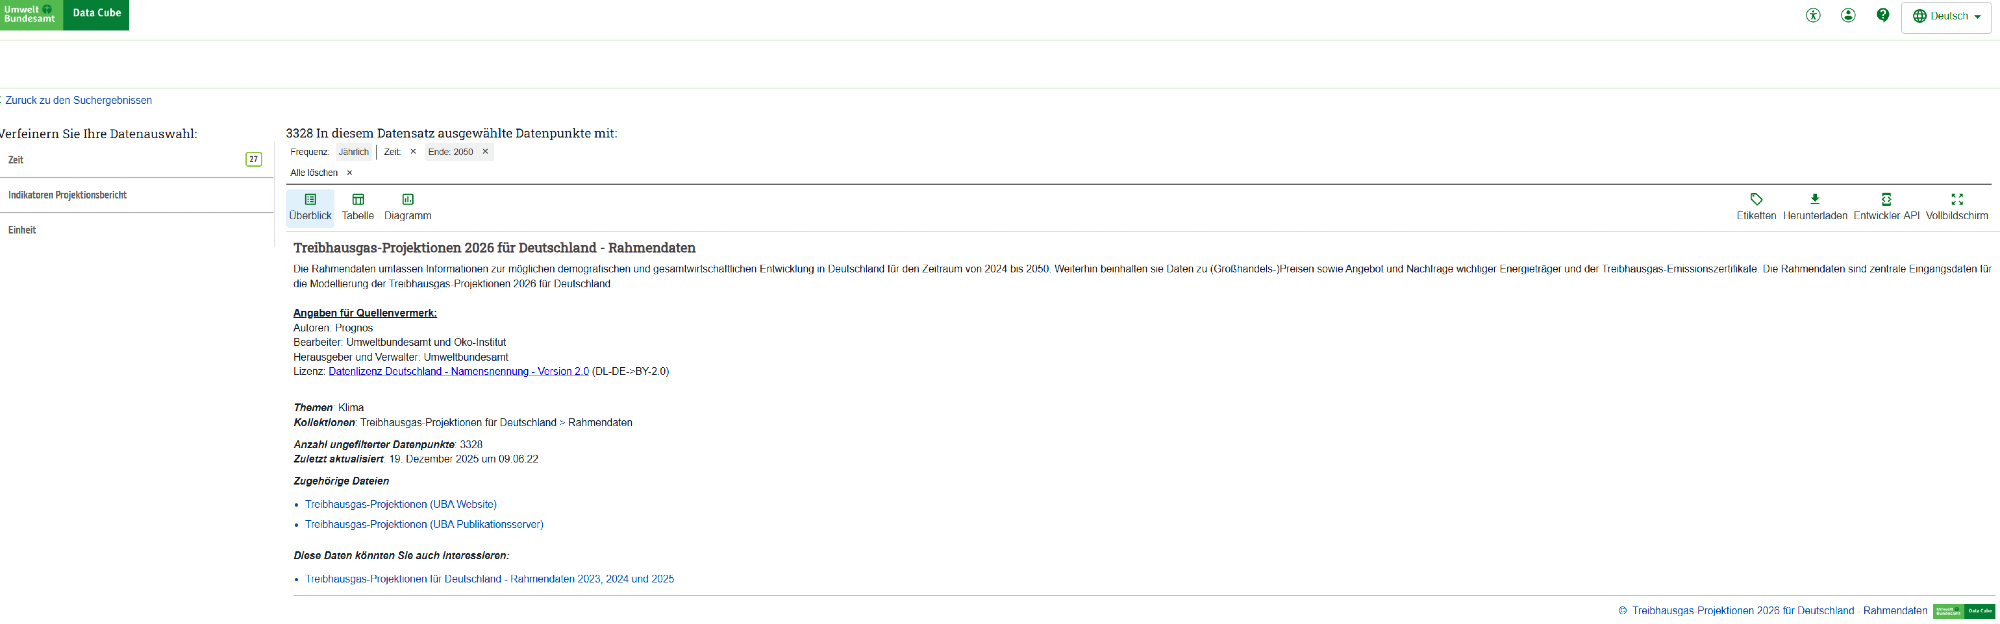Switch to the Tabelle view tab
This screenshot has width=2000, height=624.
pyautogui.click(x=358, y=207)
